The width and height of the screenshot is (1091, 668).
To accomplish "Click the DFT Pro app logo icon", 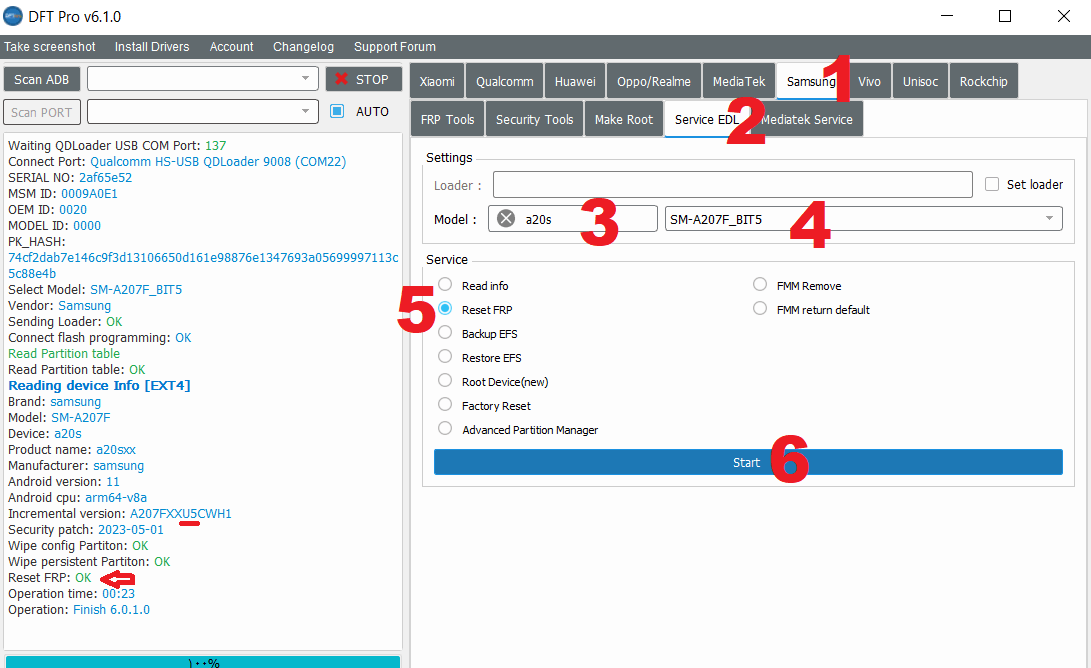I will point(14,16).
